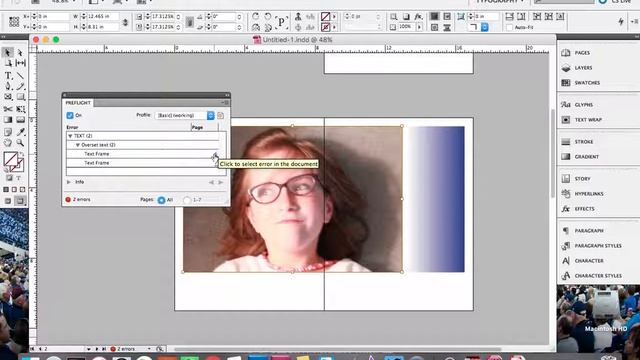The height and width of the screenshot is (360, 640).
Task: Click the reference point locator grid
Action: [x=14, y=22]
